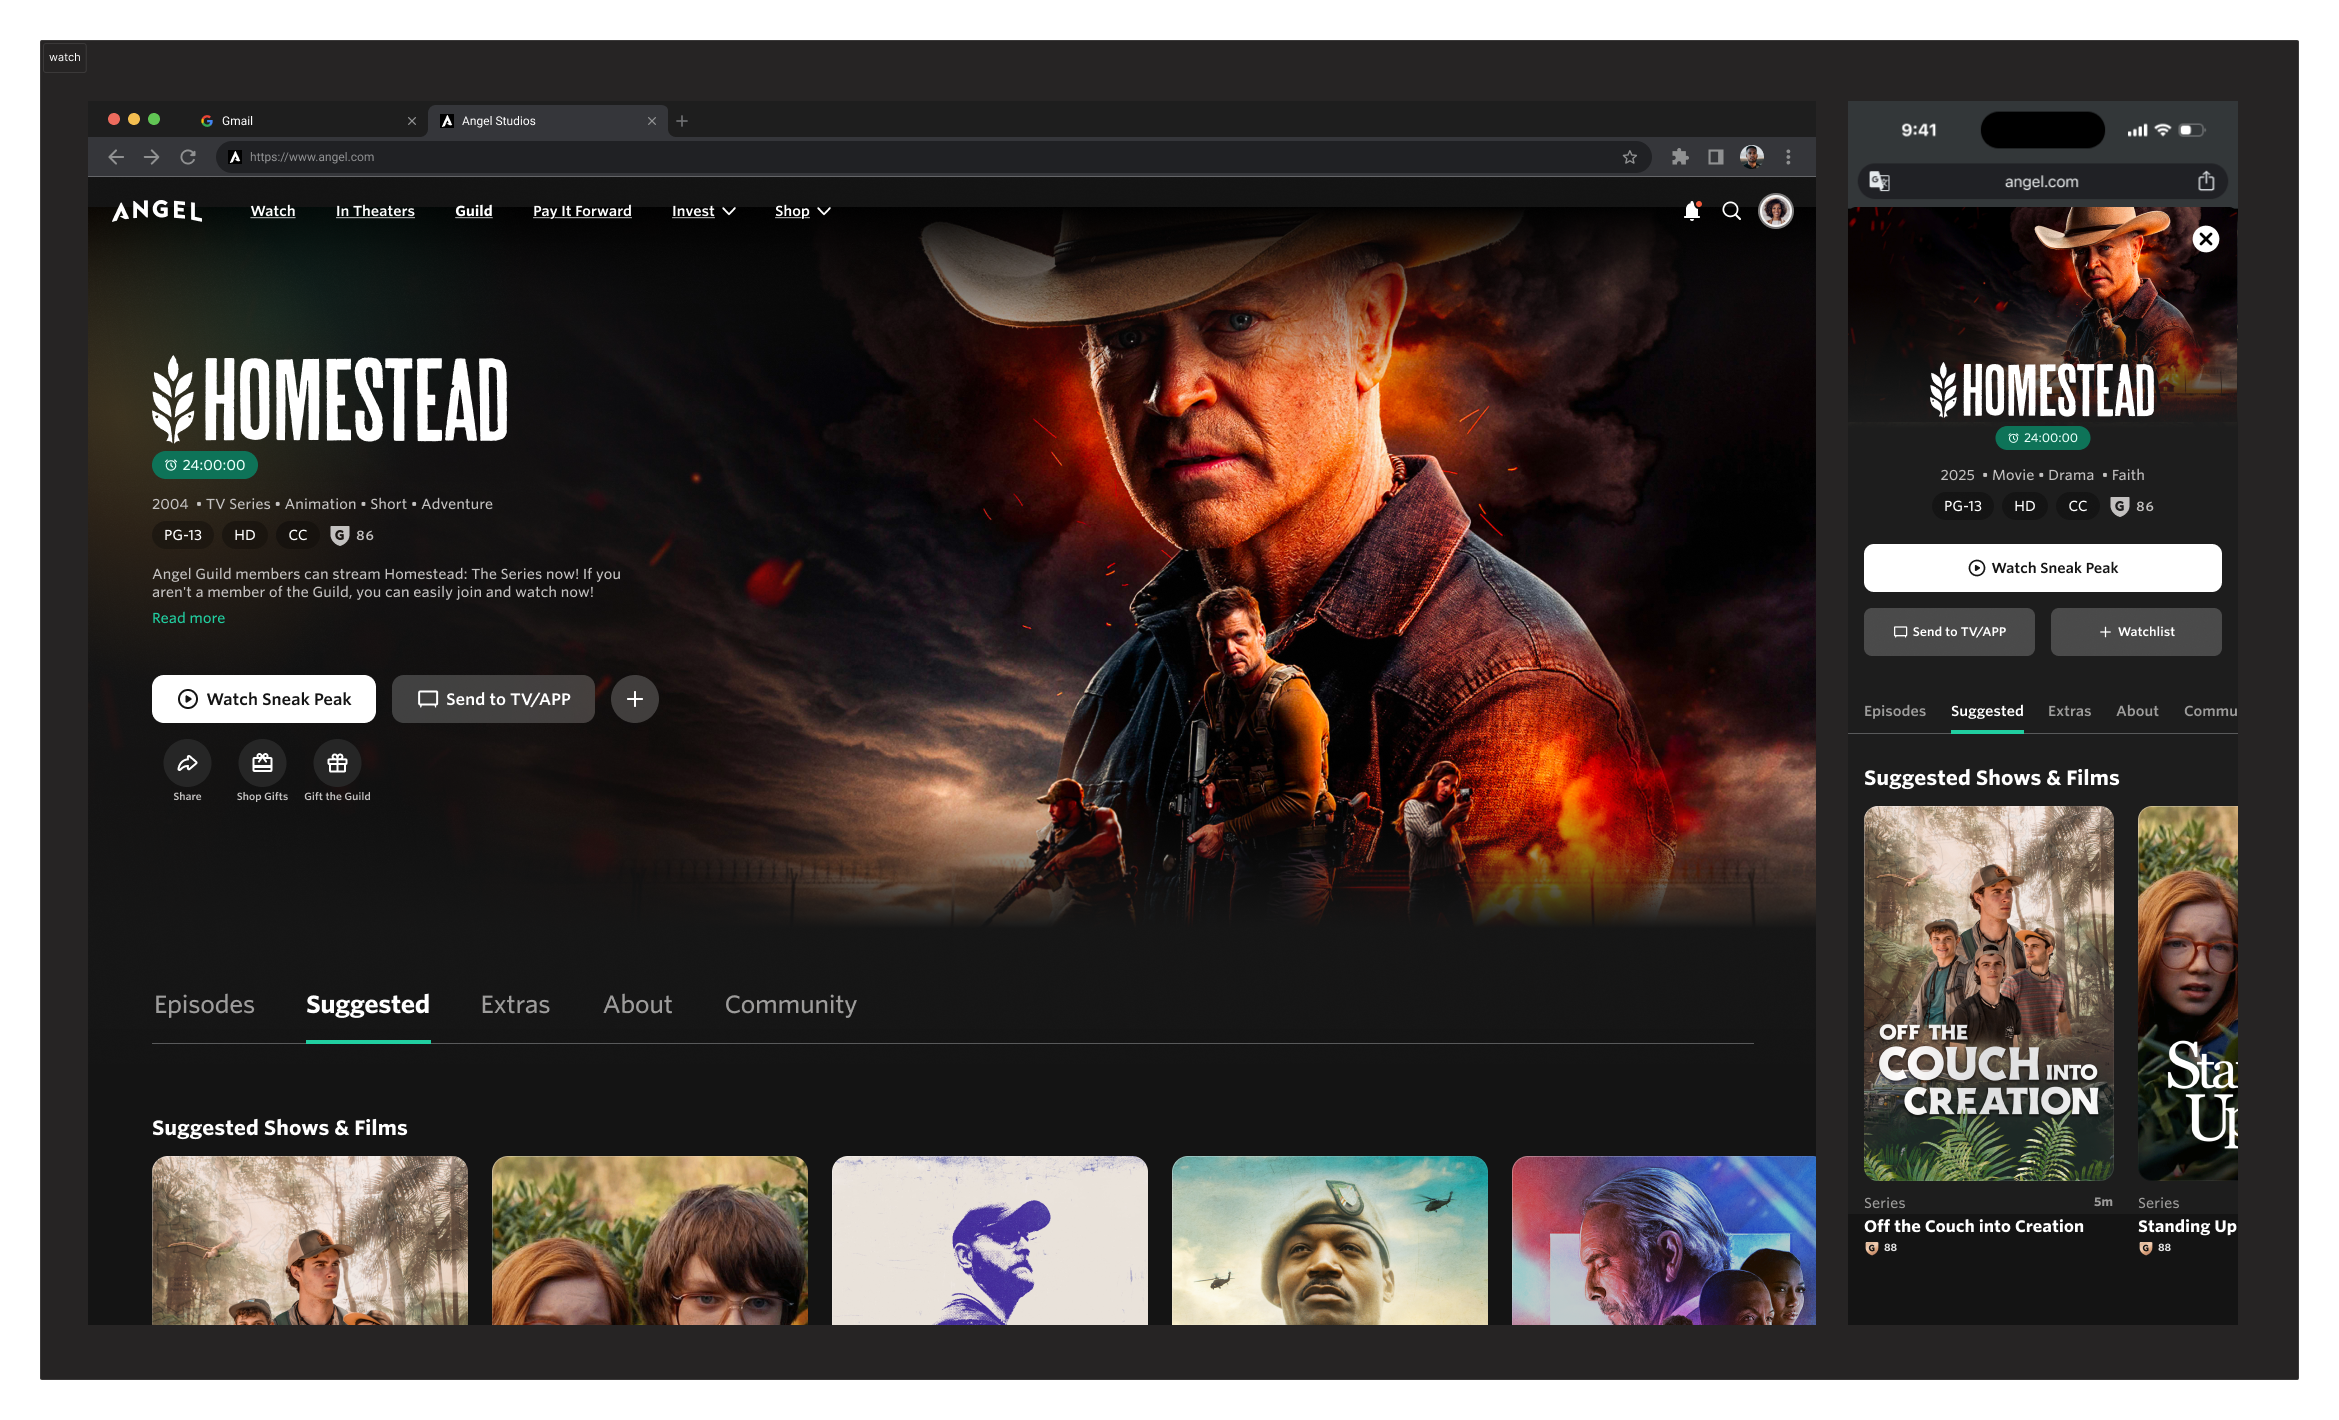Bookmark the page with the star icon
This screenshot has width=2339, height=1420.
click(x=1629, y=157)
